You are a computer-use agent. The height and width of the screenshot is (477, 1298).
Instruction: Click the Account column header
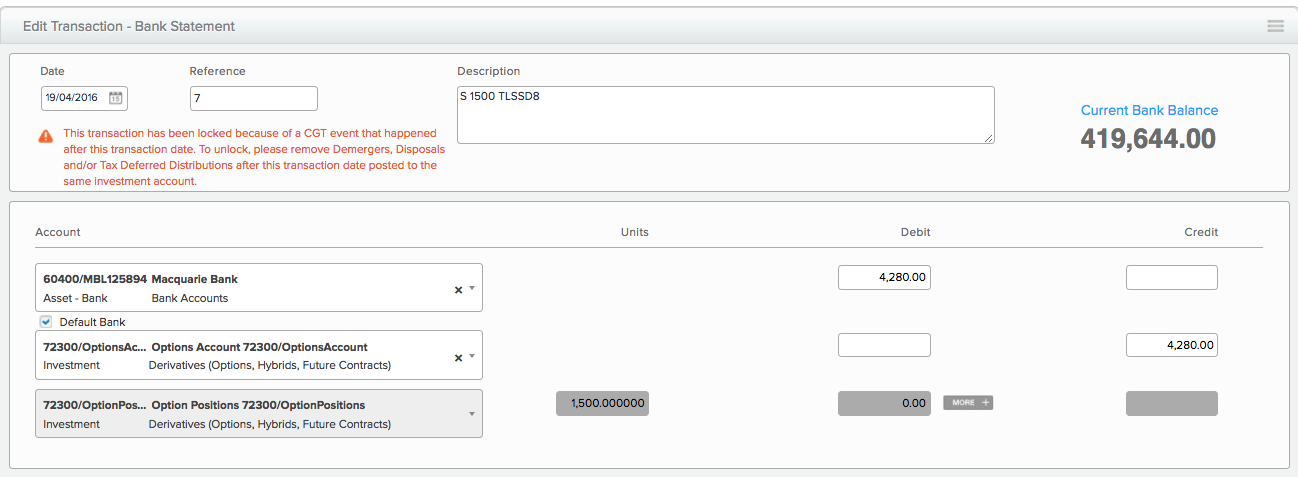(58, 232)
